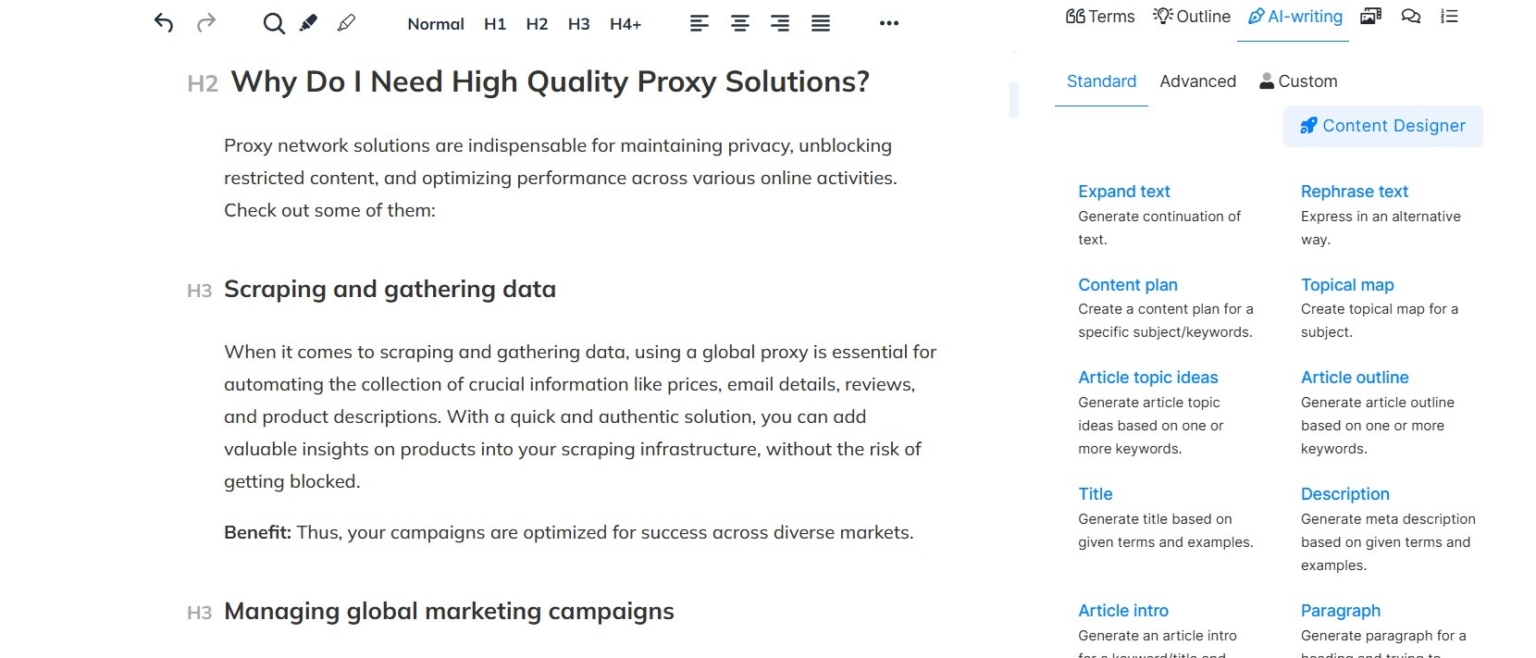
Task: Select the outlined highlighter marker icon
Action: pos(346,23)
